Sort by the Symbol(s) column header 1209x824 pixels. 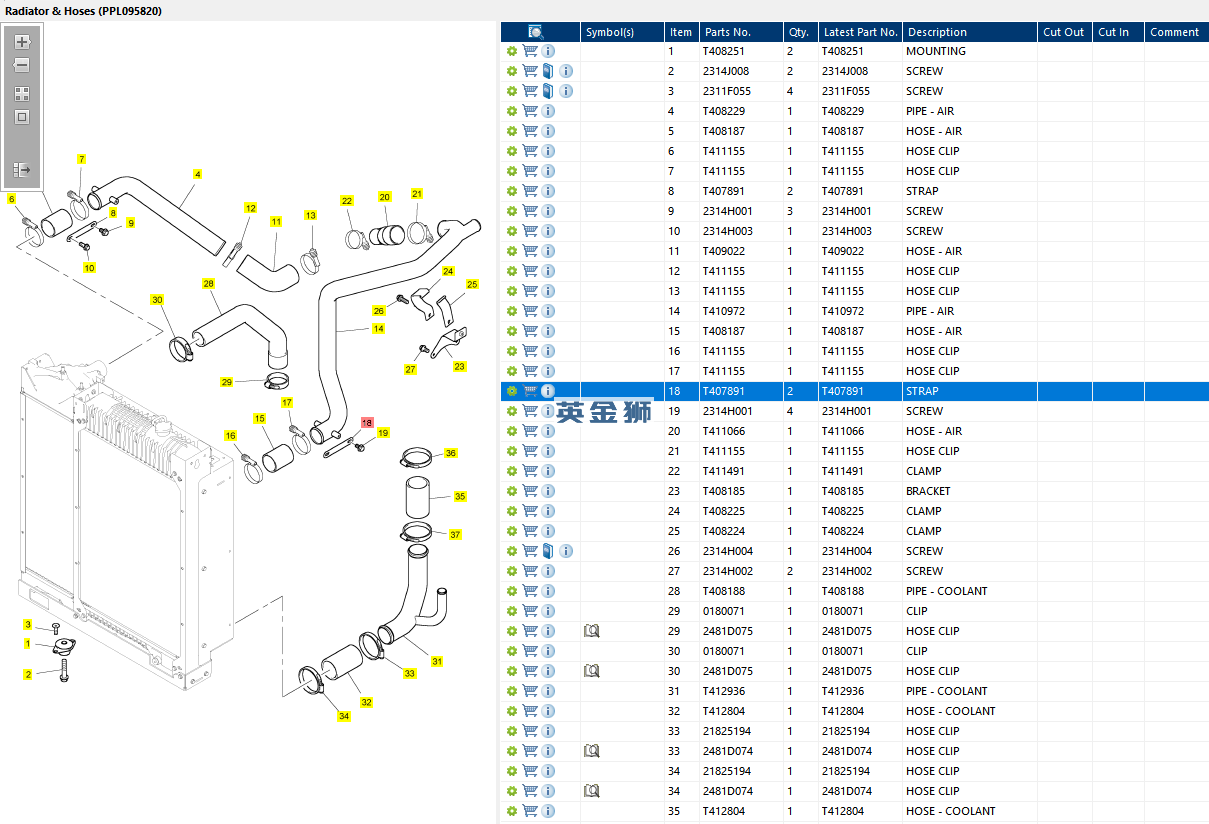pyautogui.click(x=622, y=32)
